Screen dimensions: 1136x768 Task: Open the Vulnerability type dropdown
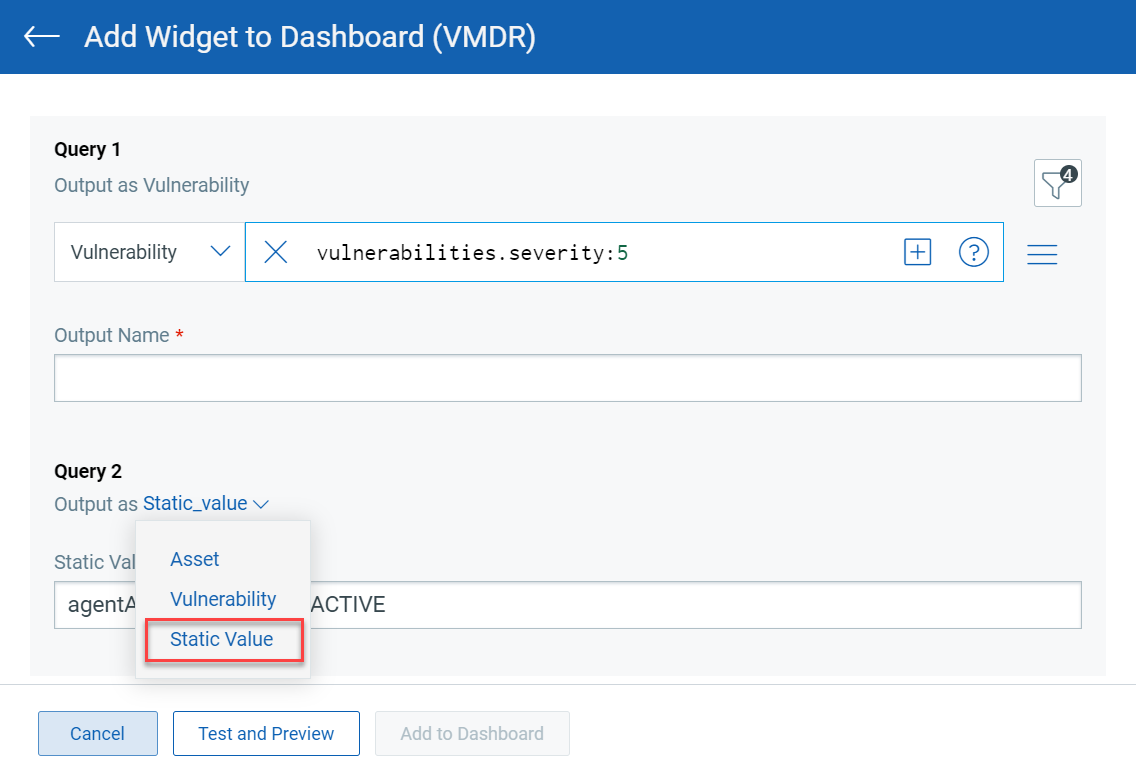149,252
